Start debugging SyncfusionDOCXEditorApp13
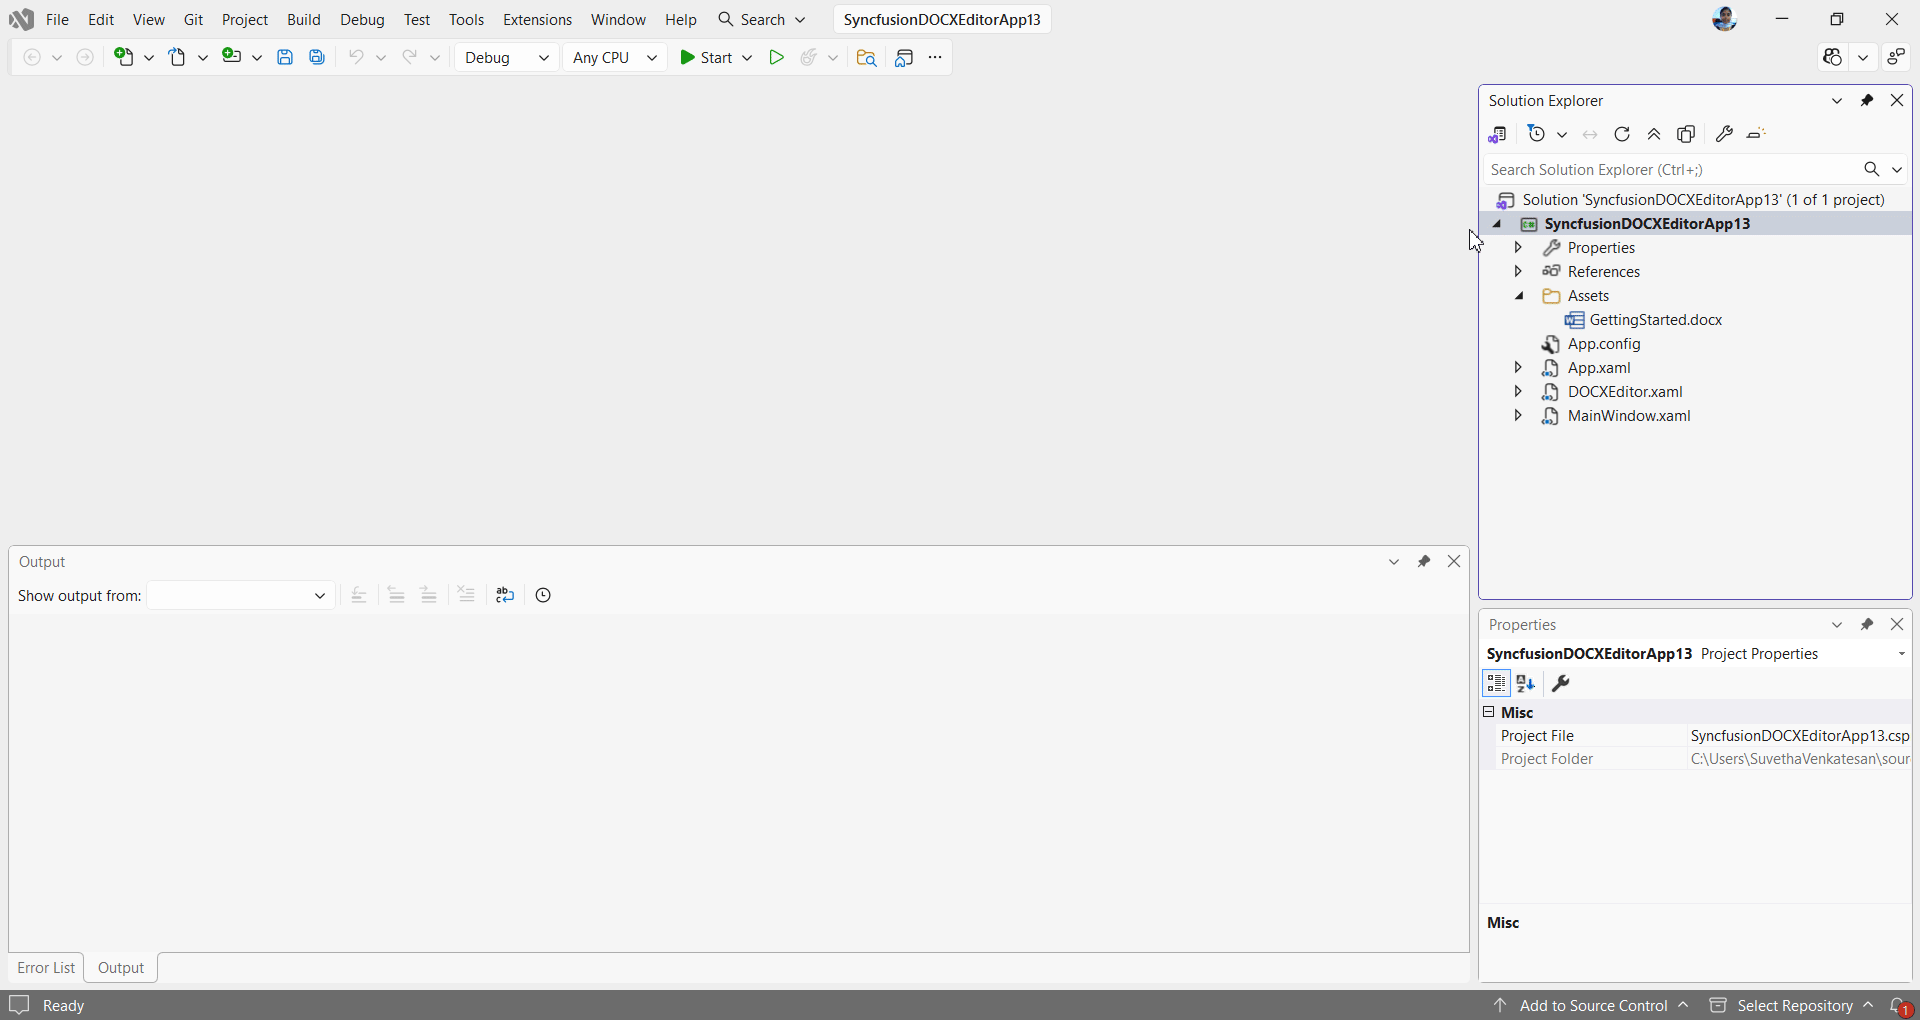Image resolution: width=1920 pixels, height=1020 pixels. [711, 57]
